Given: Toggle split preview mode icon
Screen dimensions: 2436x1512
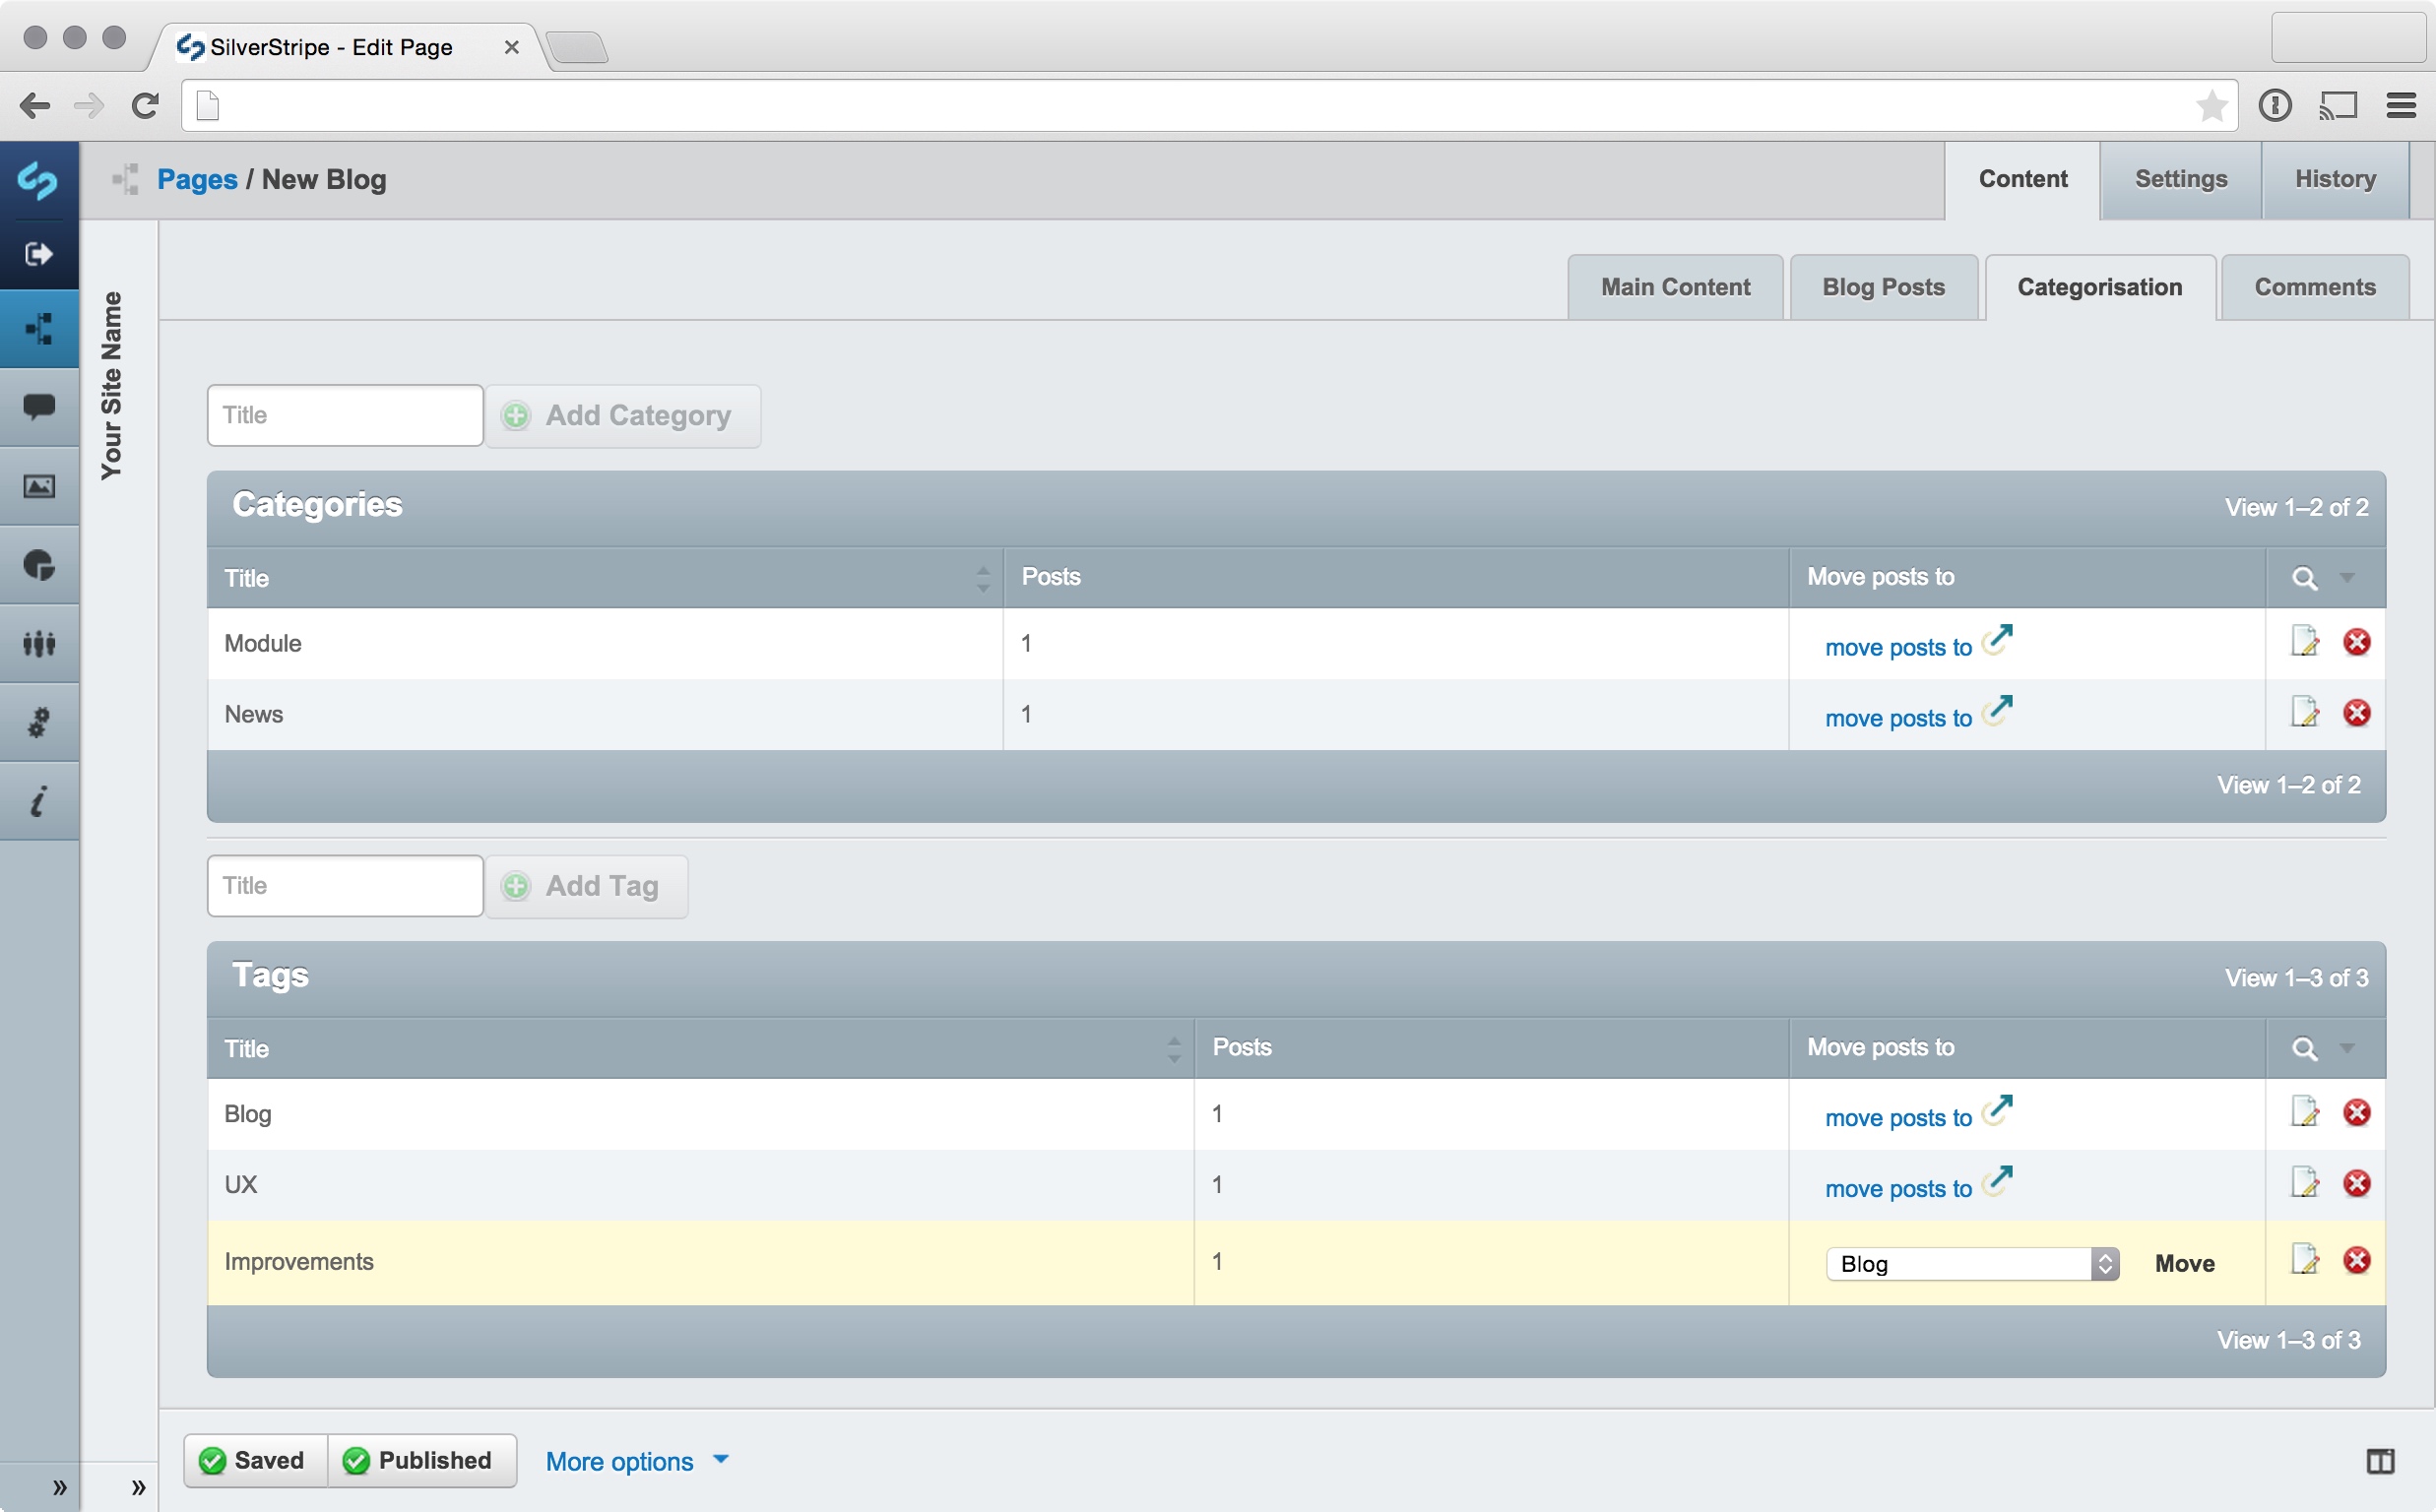Looking at the screenshot, I should 2380,1461.
